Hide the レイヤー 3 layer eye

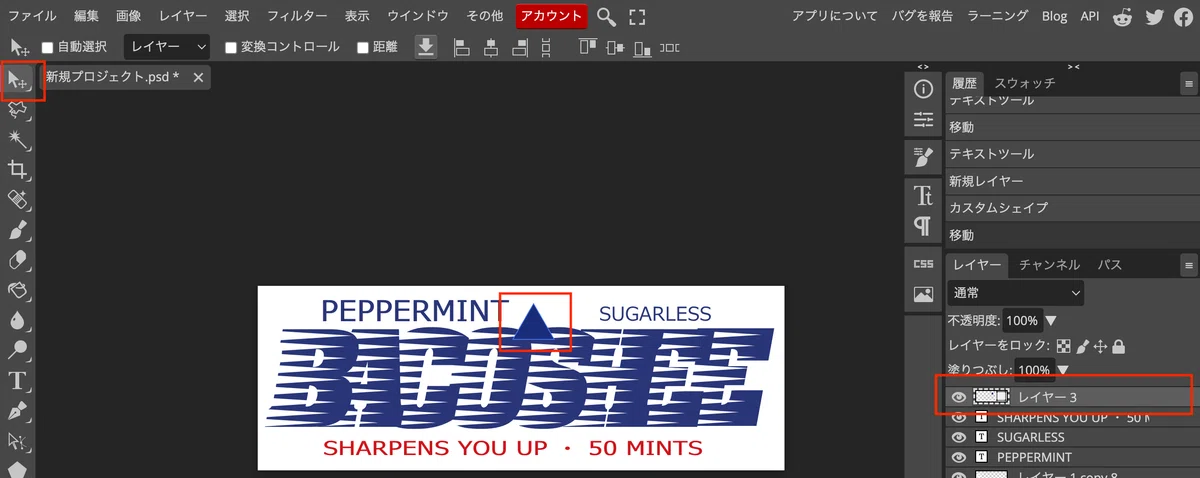(x=959, y=397)
